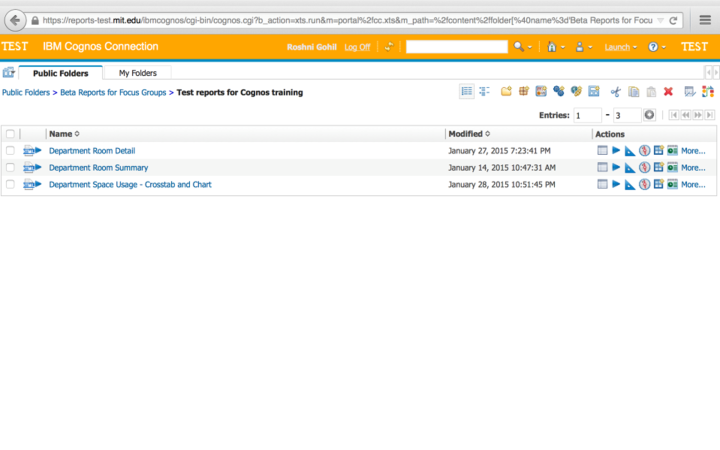Tick the Department Room Summary checkbox

(10, 168)
